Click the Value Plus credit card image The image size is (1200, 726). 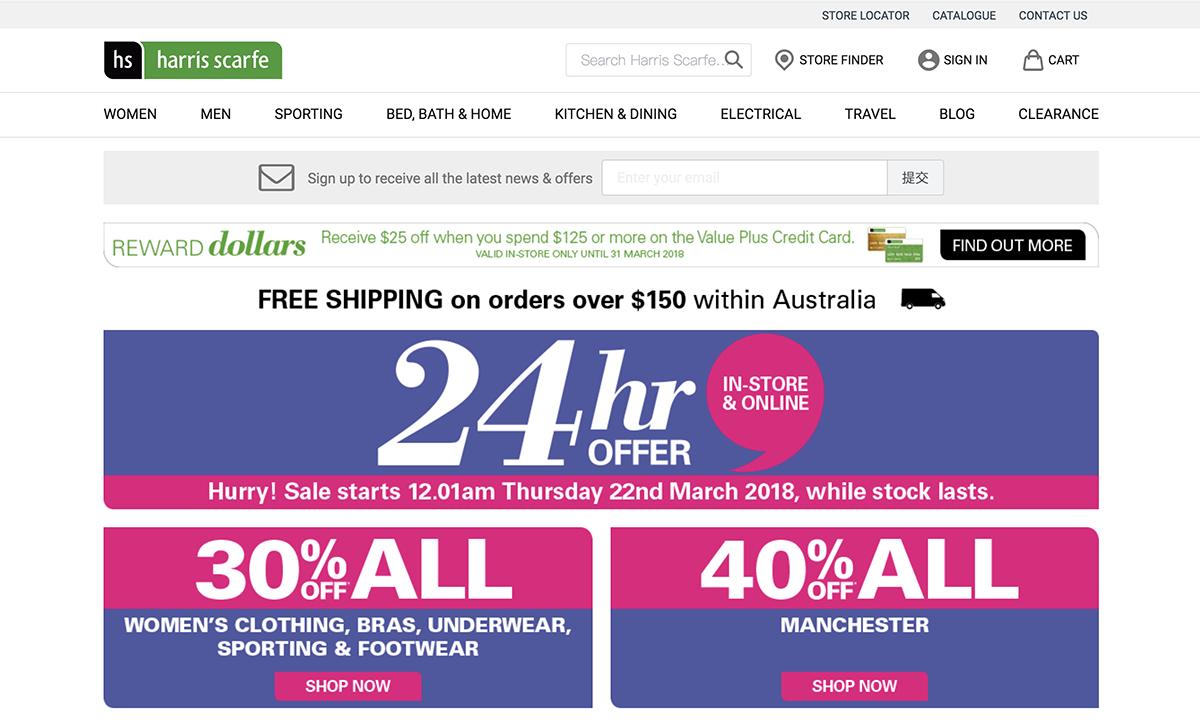894,245
